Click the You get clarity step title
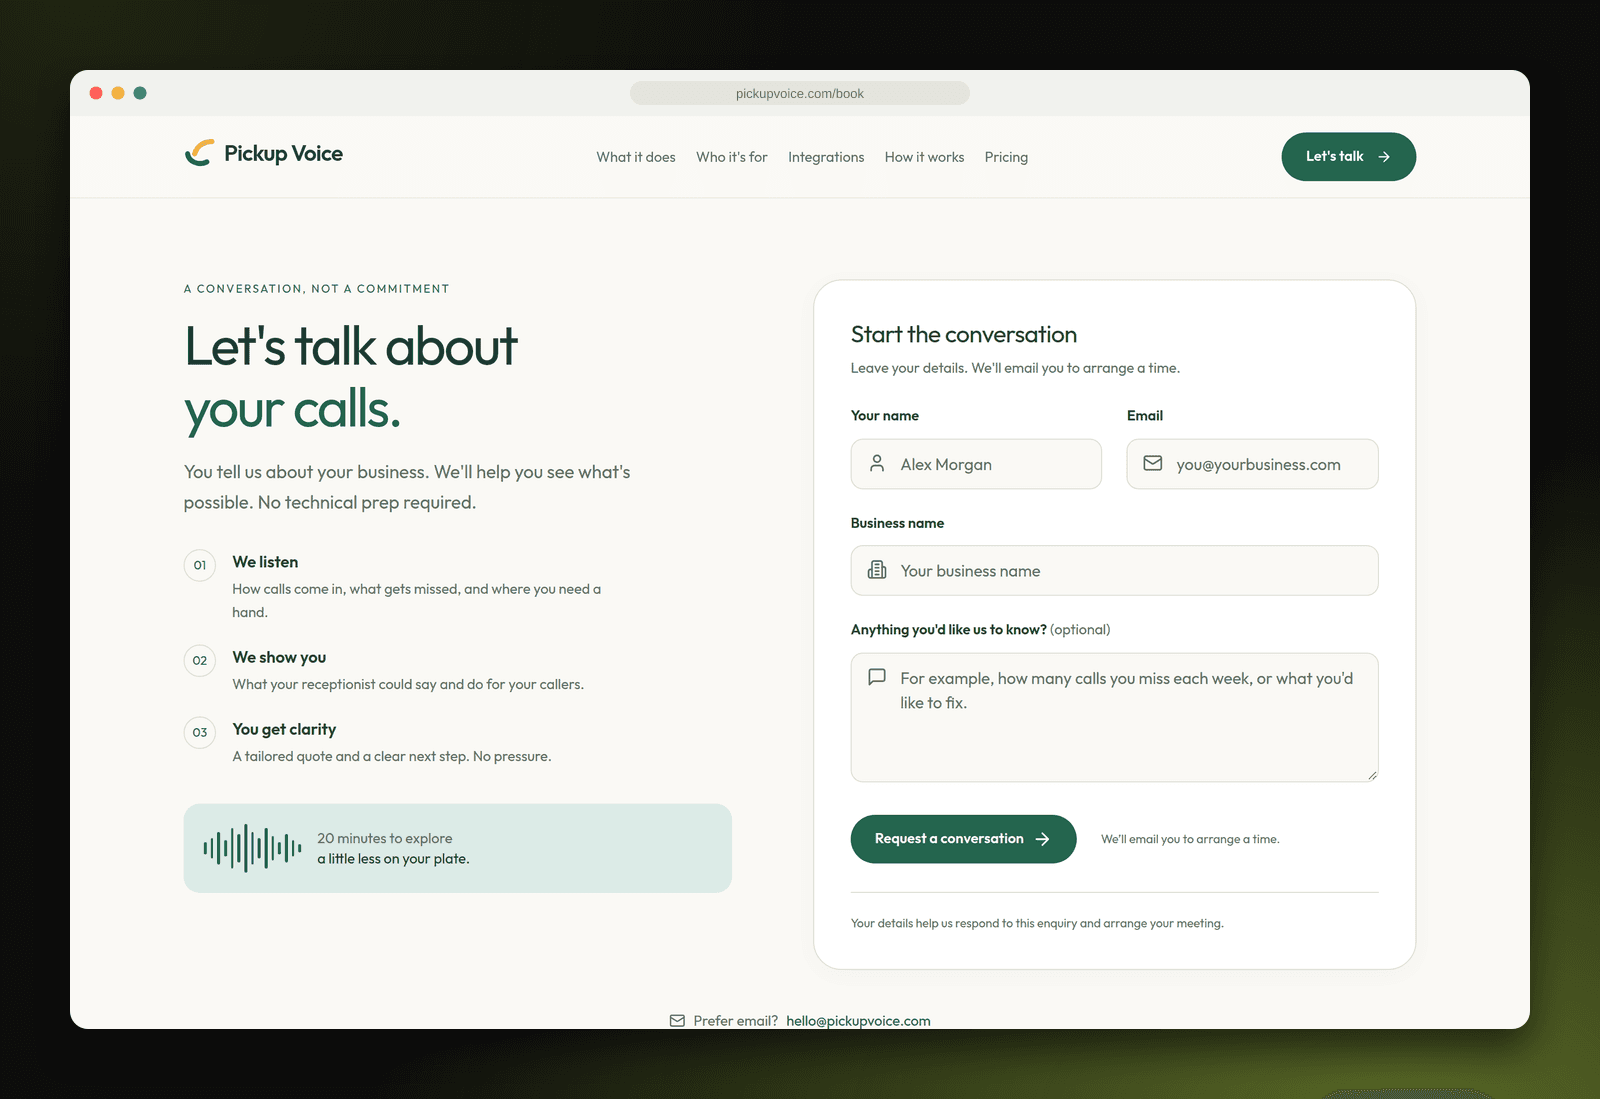 (284, 729)
